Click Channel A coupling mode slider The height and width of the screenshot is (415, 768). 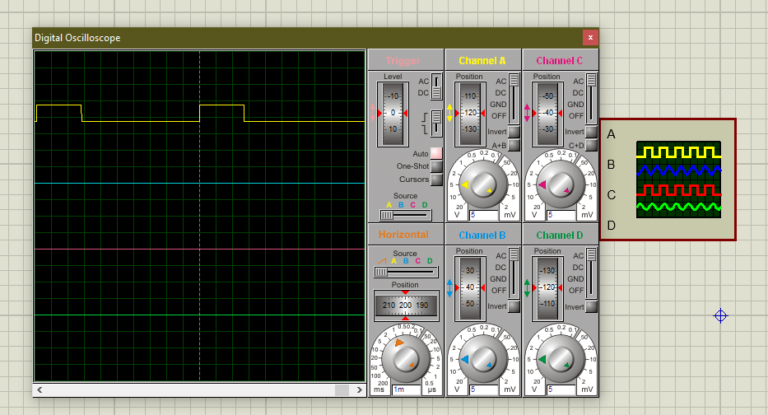click(514, 98)
